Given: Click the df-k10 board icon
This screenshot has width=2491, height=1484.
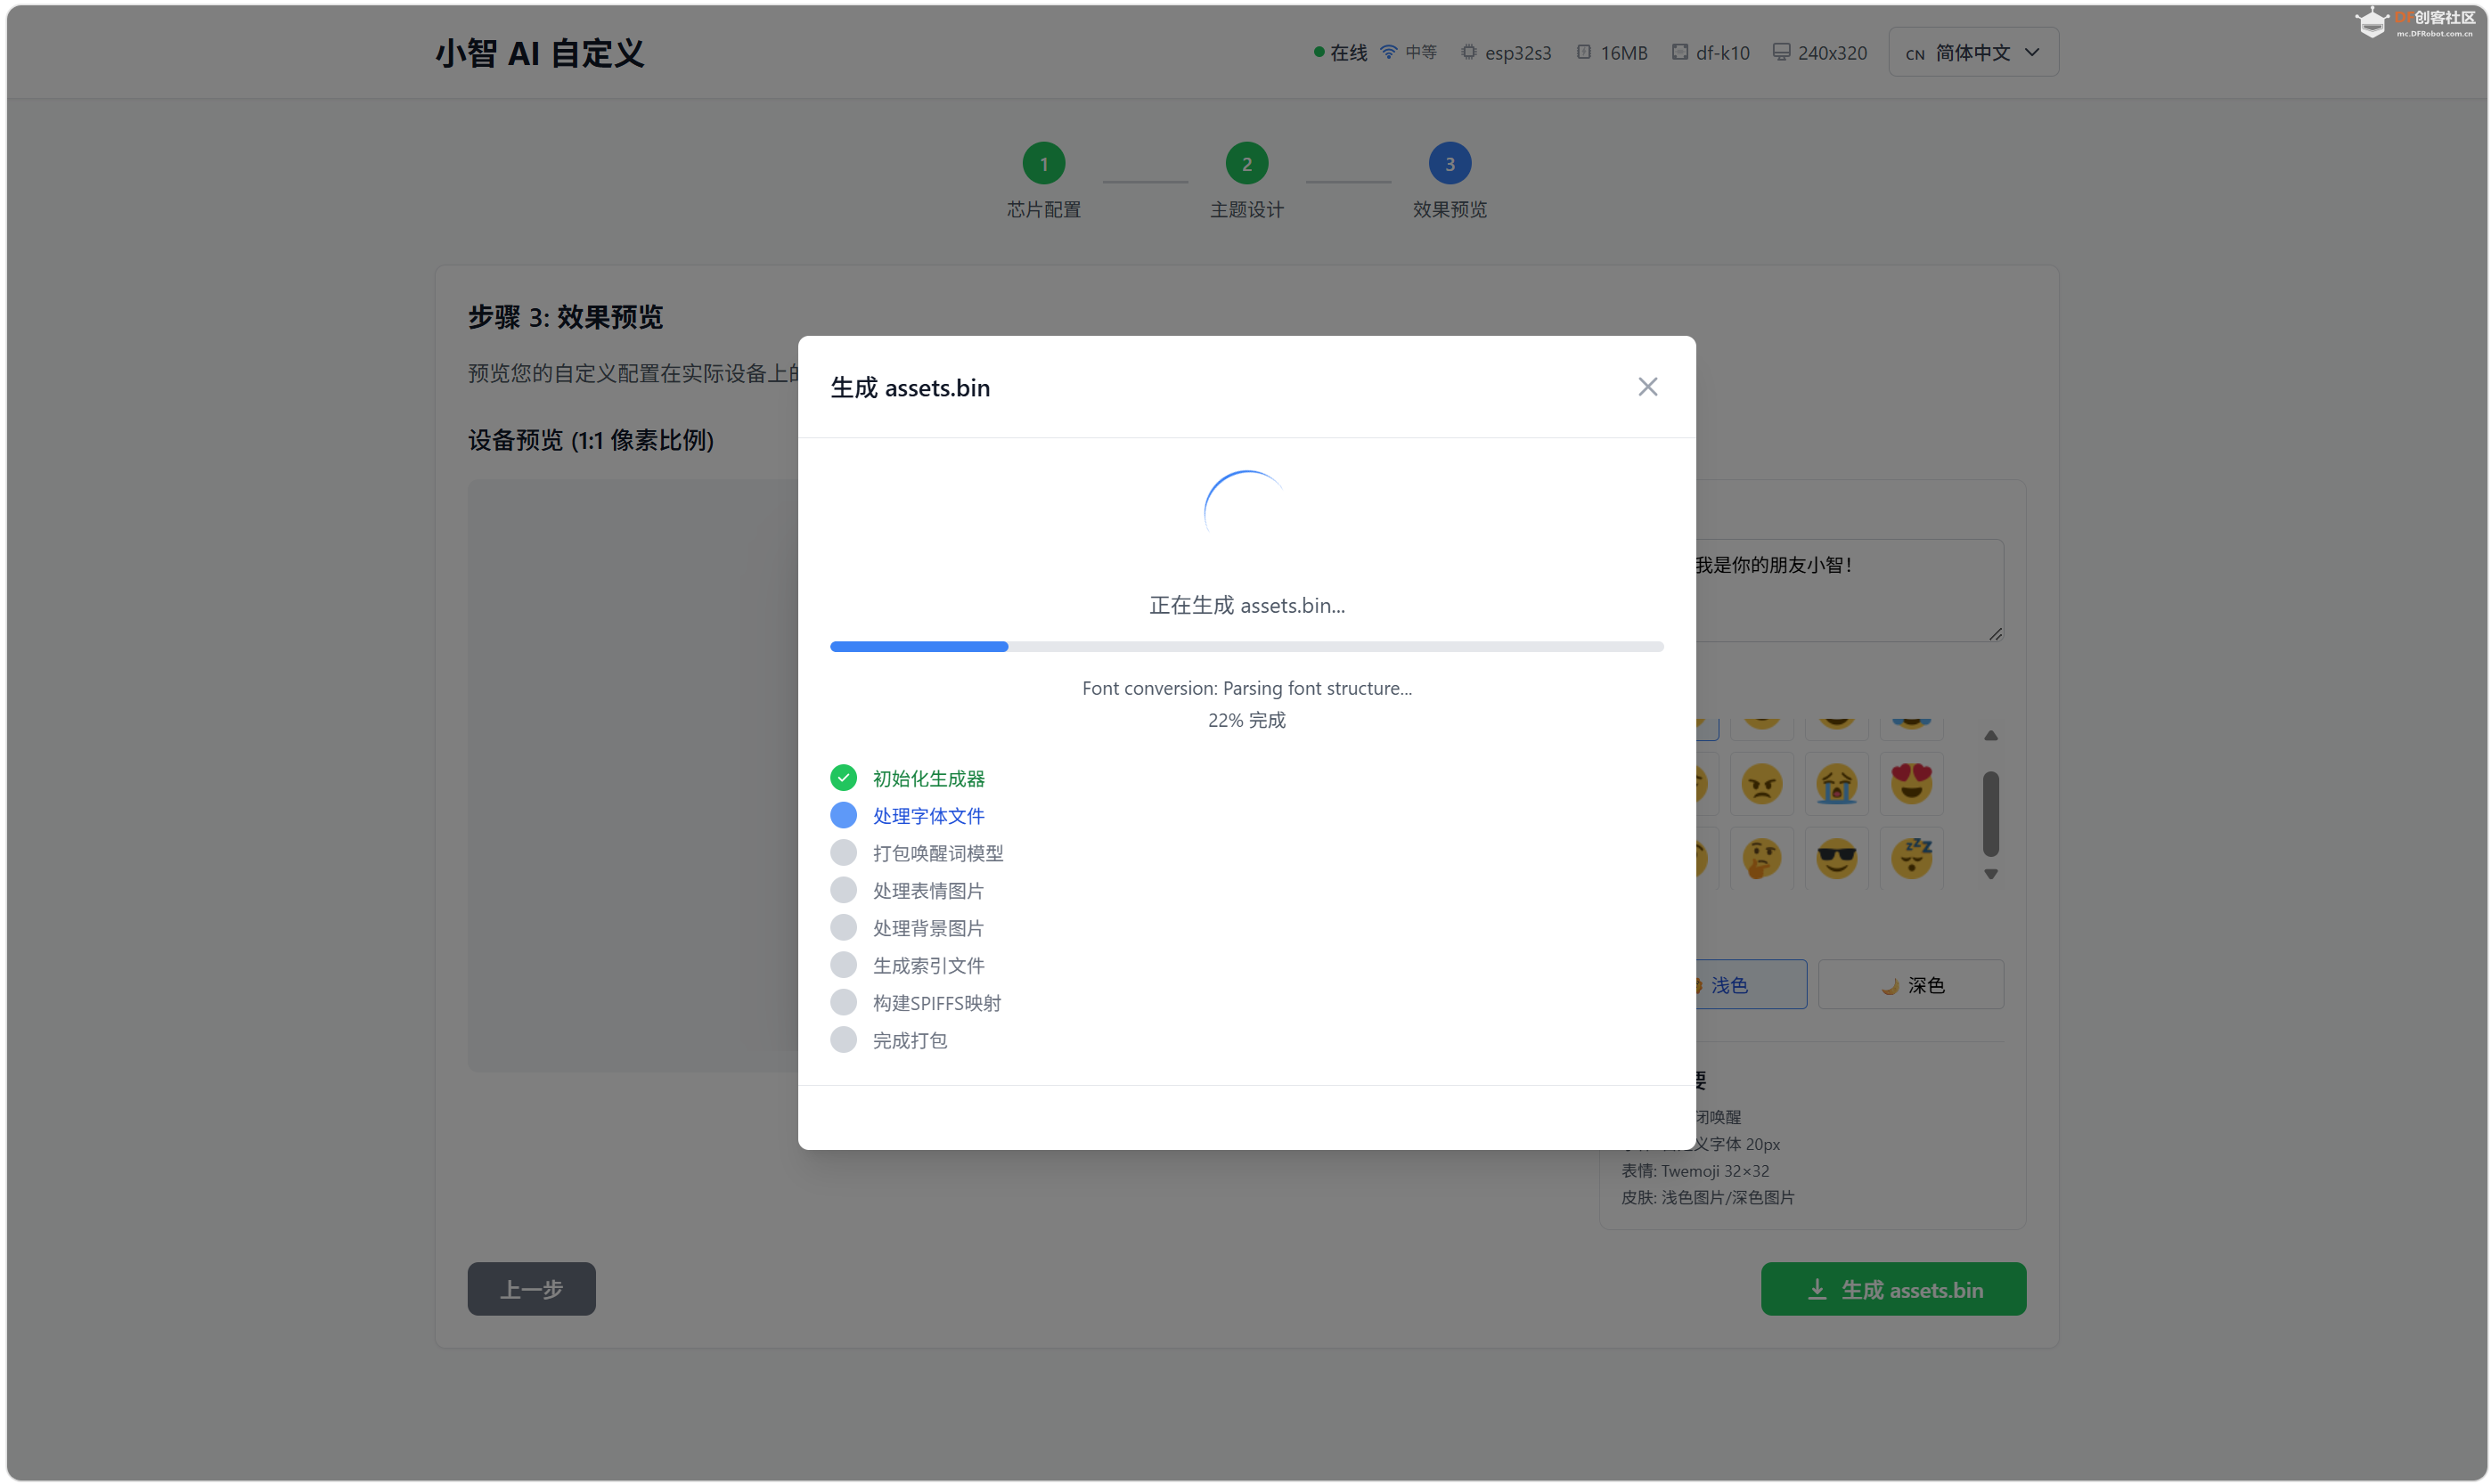Looking at the screenshot, I should [1679, 52].
